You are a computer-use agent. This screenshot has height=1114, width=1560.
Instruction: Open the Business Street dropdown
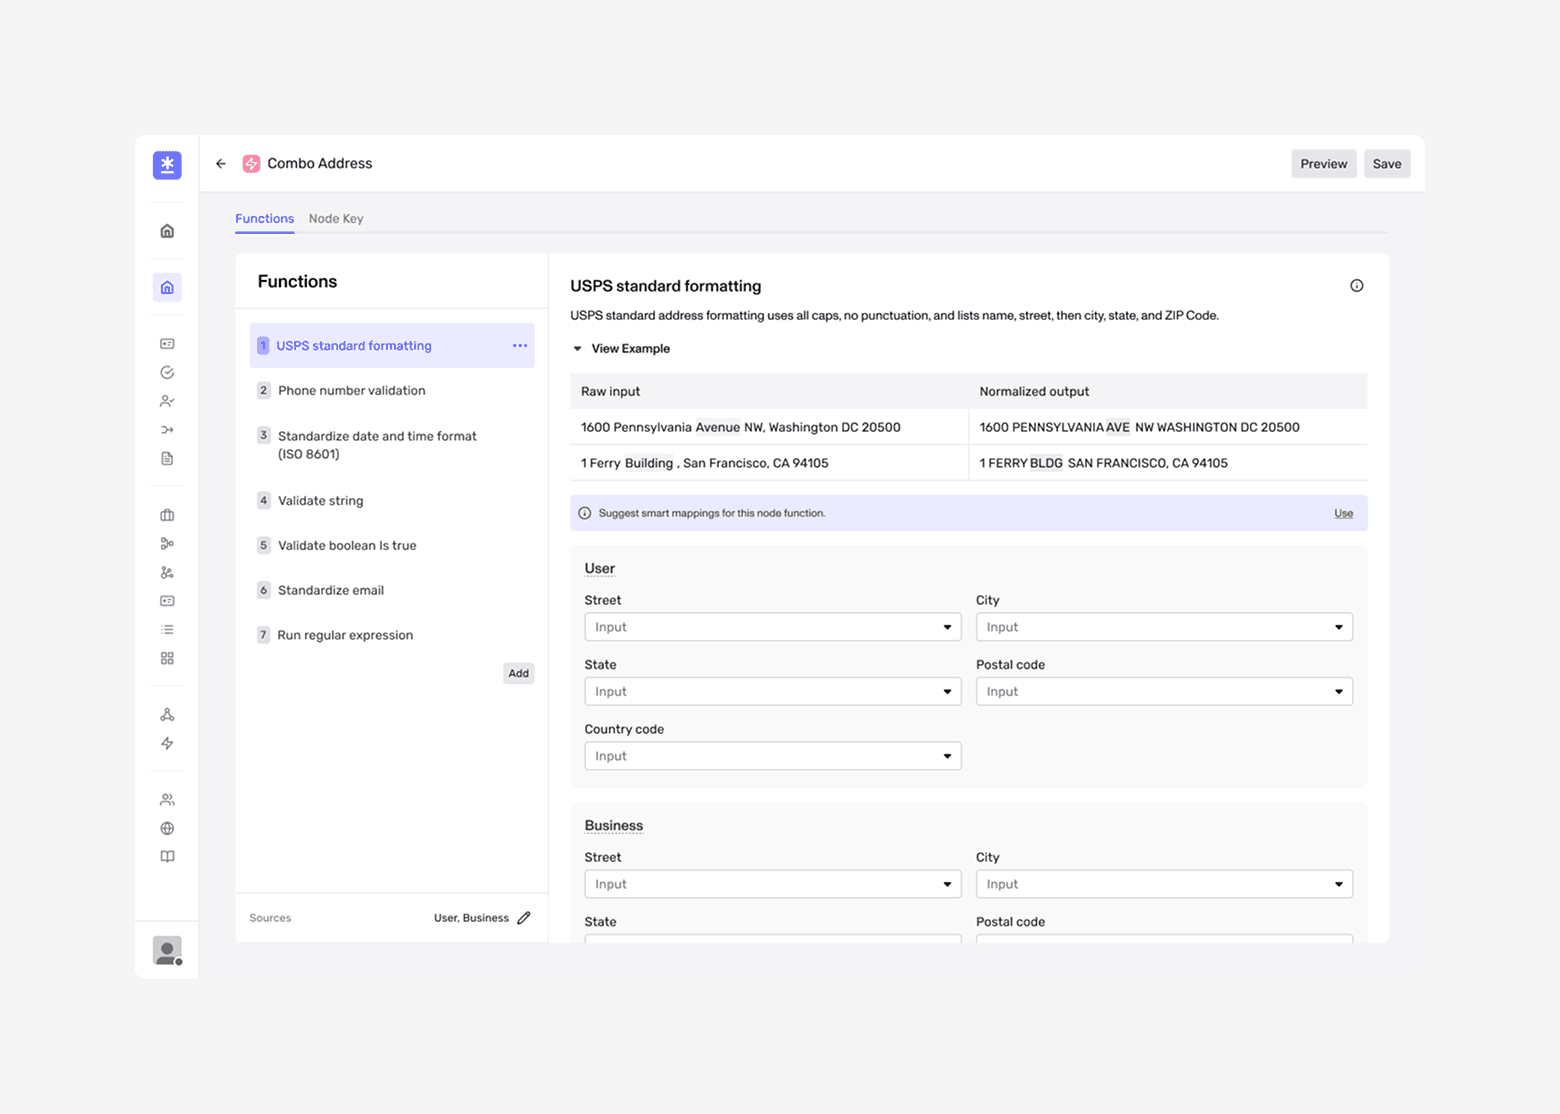click(x=773, y=884)
